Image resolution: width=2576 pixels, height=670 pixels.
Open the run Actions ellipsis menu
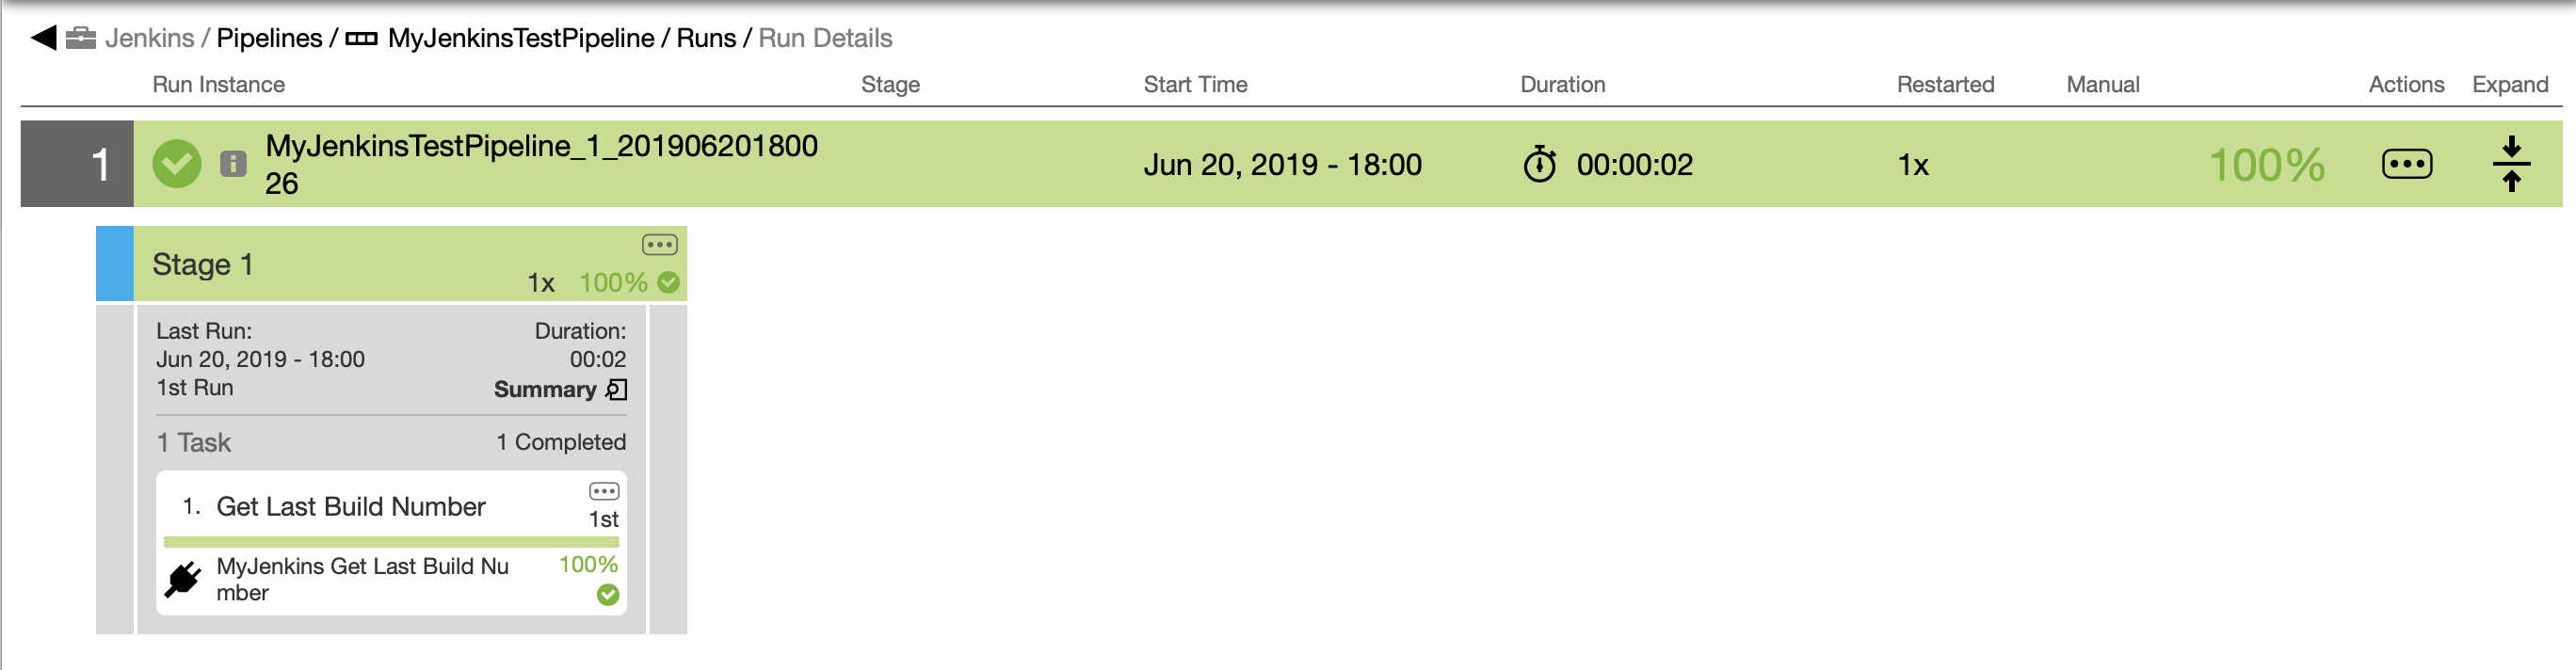(2407, 164)
